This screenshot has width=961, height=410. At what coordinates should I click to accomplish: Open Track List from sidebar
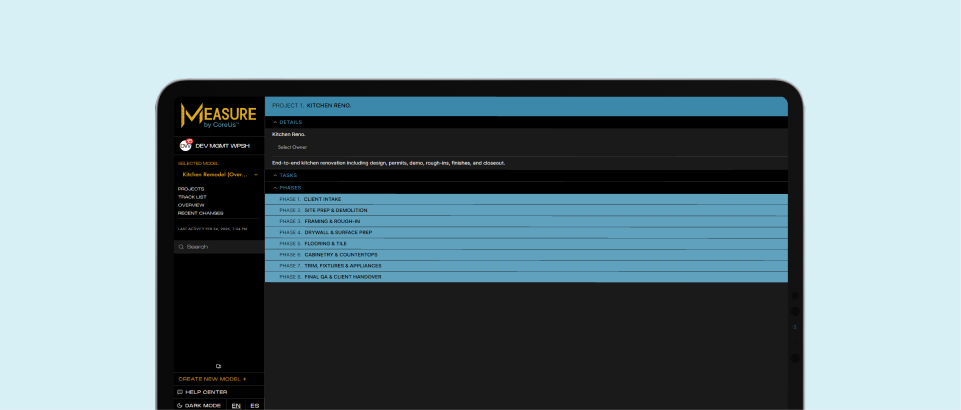[x=192, y=197]
